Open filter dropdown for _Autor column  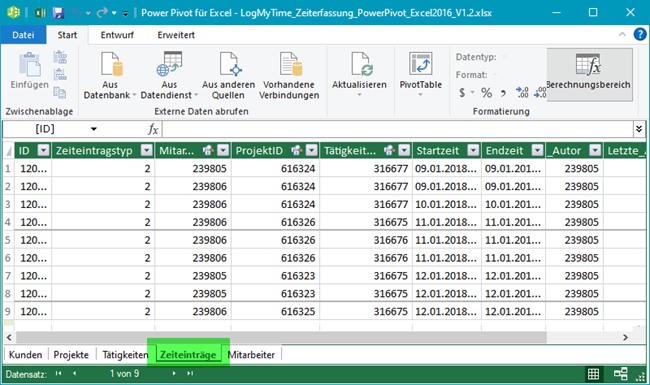click(595, 150)
